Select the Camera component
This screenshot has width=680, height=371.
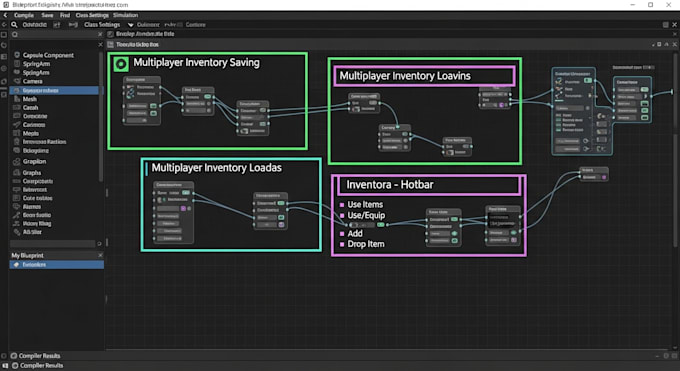tap(33, 82)
